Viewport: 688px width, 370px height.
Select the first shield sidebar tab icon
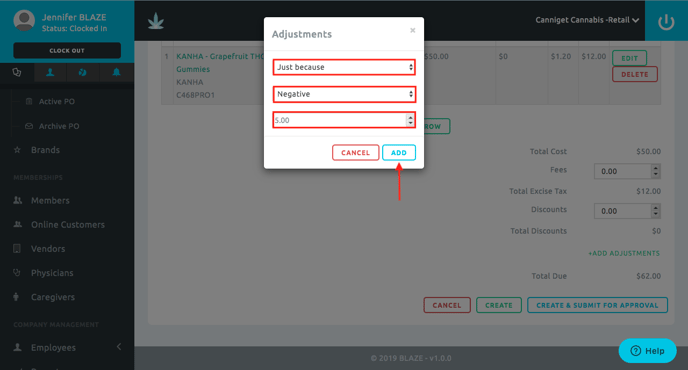[17, 72]
